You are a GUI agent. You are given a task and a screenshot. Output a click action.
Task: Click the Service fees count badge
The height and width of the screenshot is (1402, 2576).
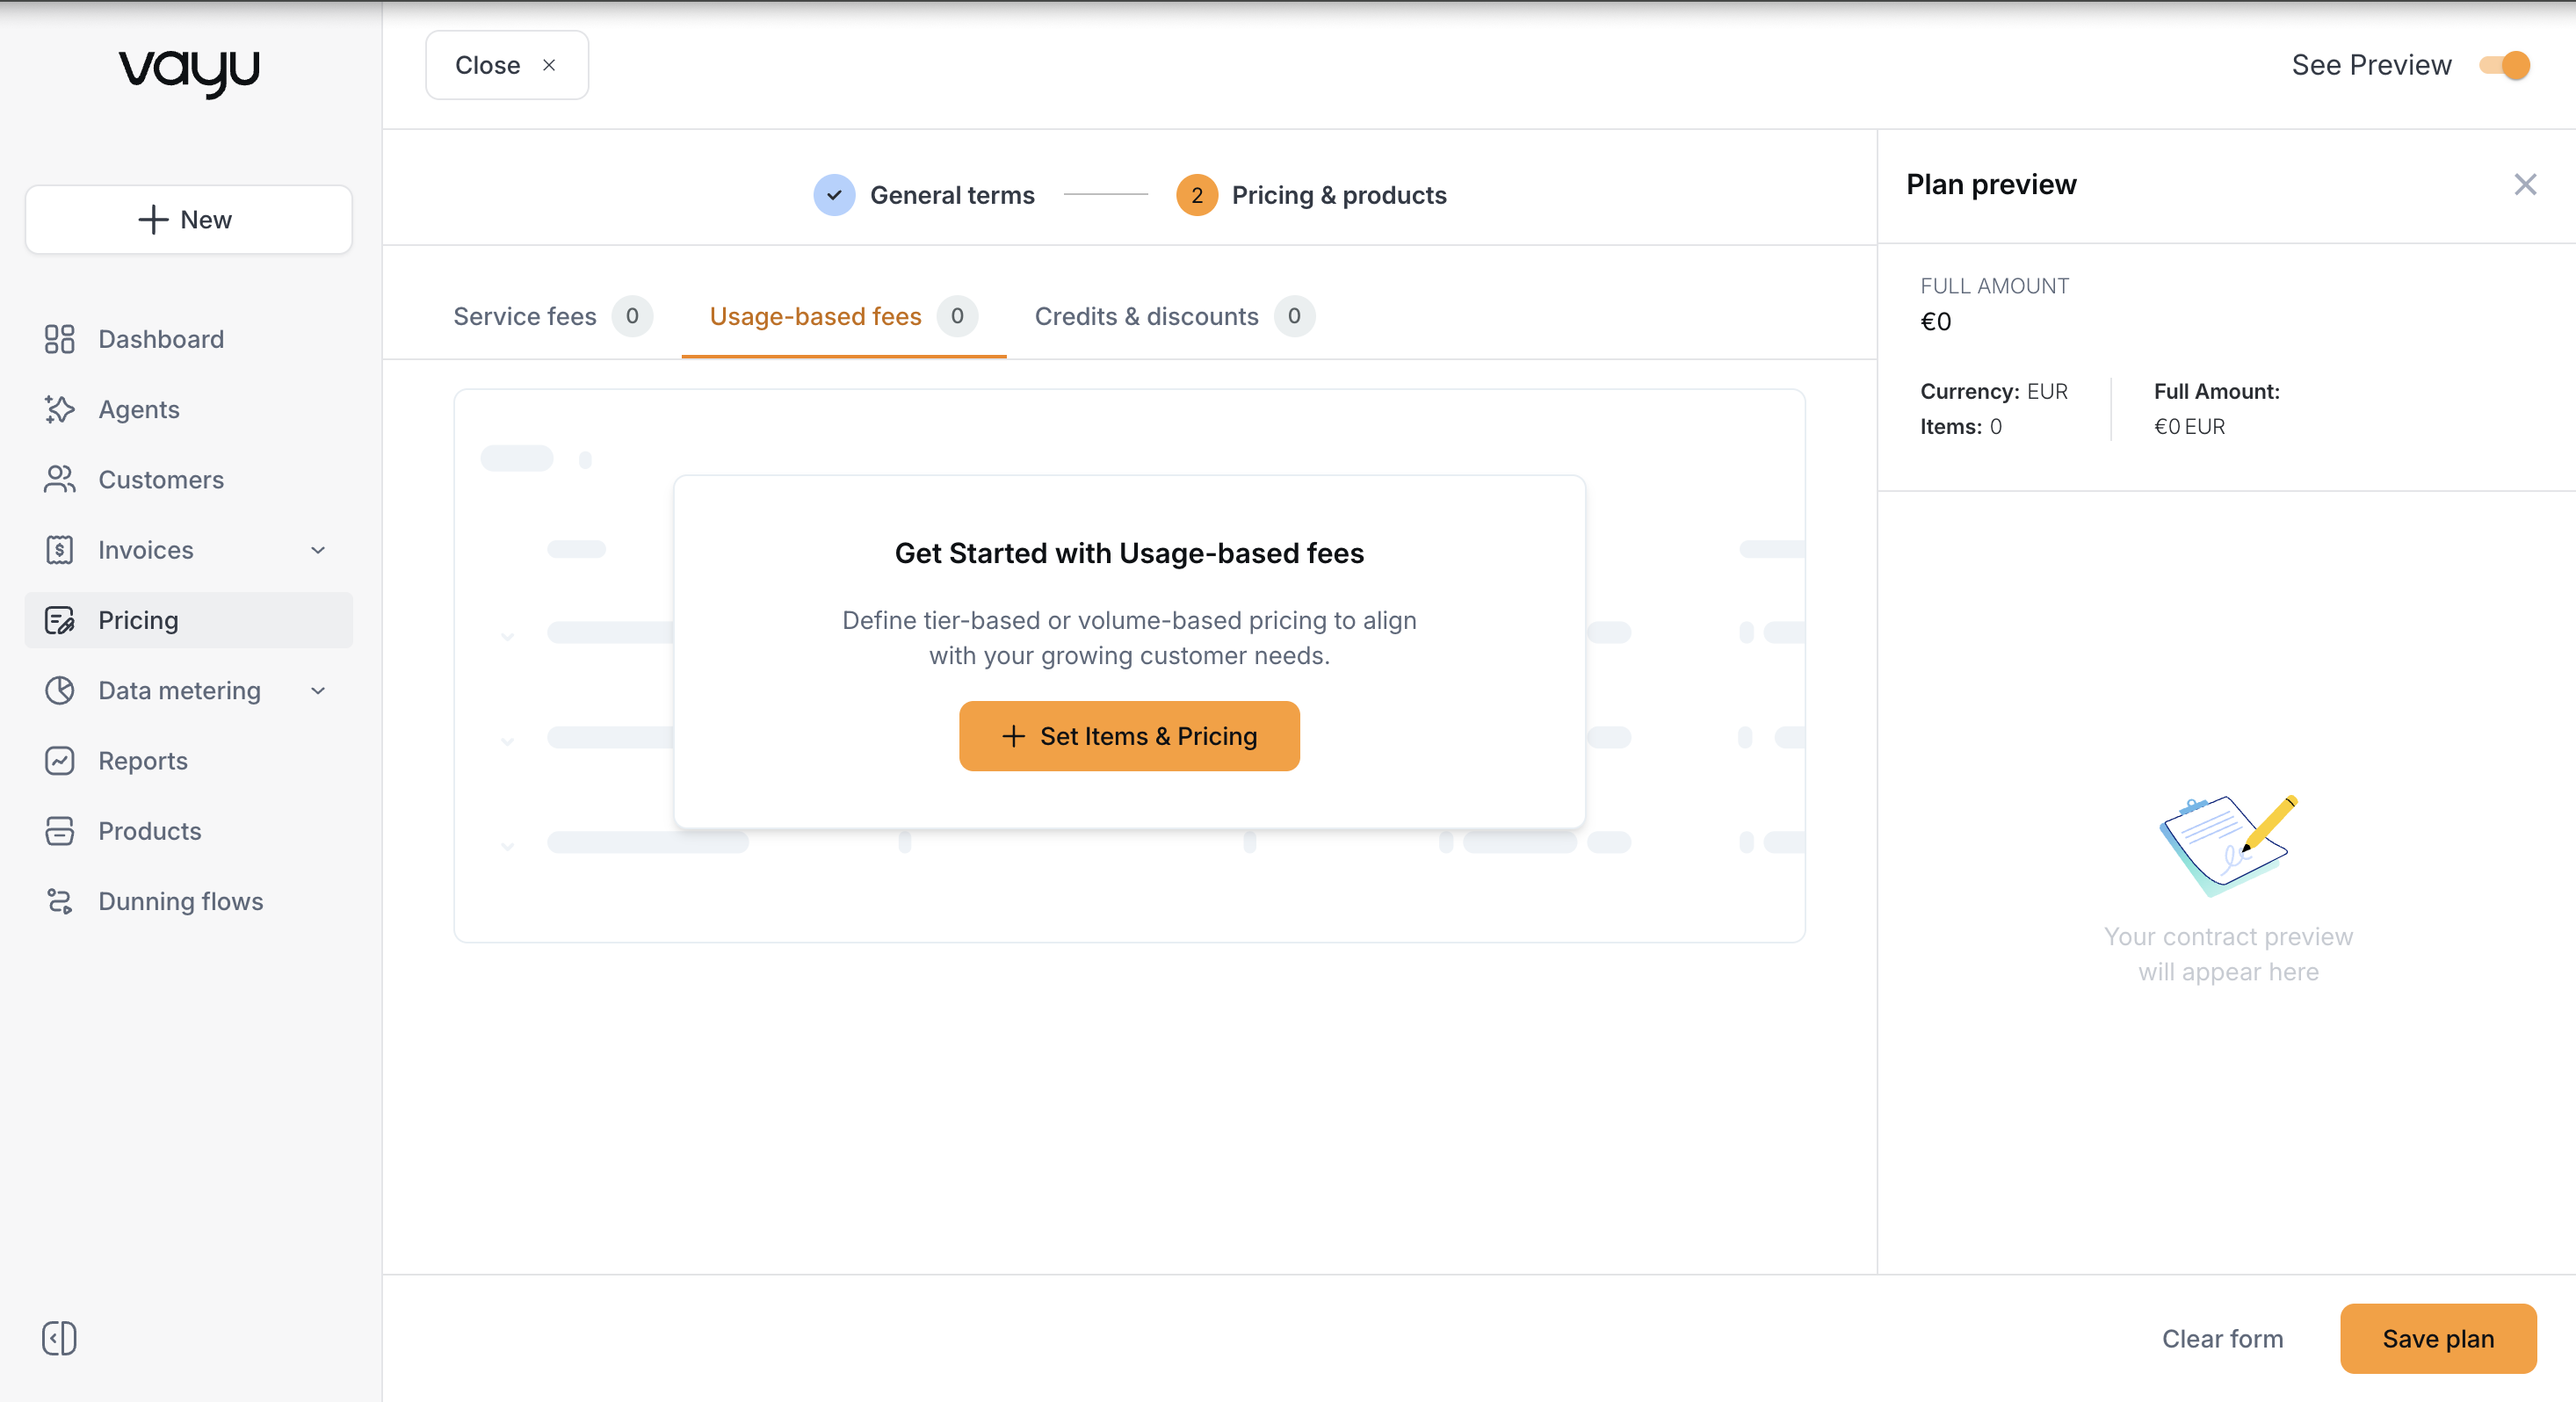click(x=632, y=316)
